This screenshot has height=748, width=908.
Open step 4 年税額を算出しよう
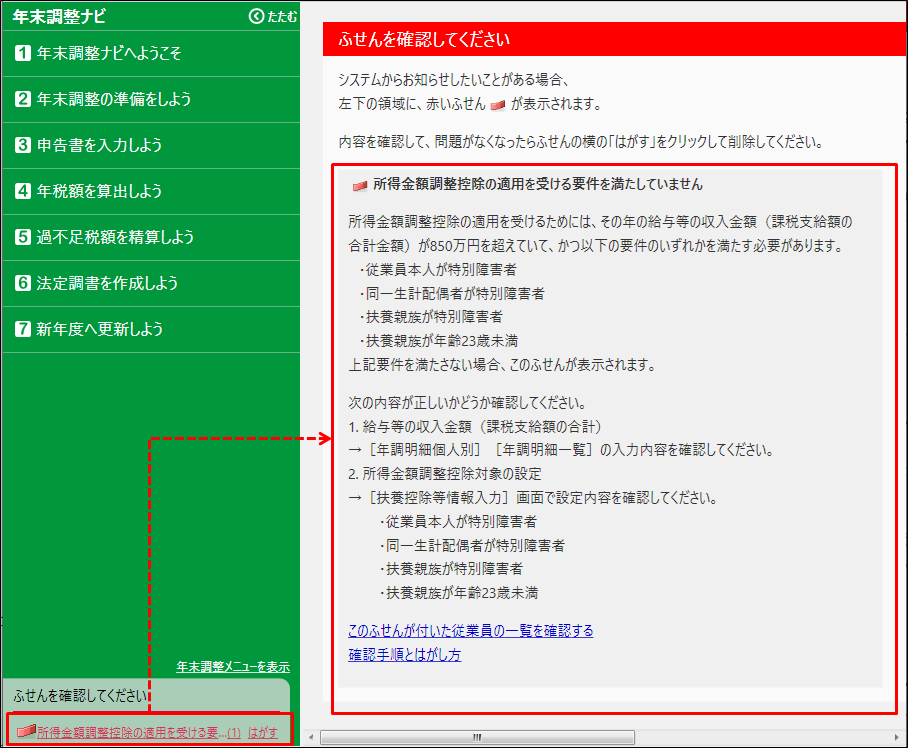[x=151, y=191]
